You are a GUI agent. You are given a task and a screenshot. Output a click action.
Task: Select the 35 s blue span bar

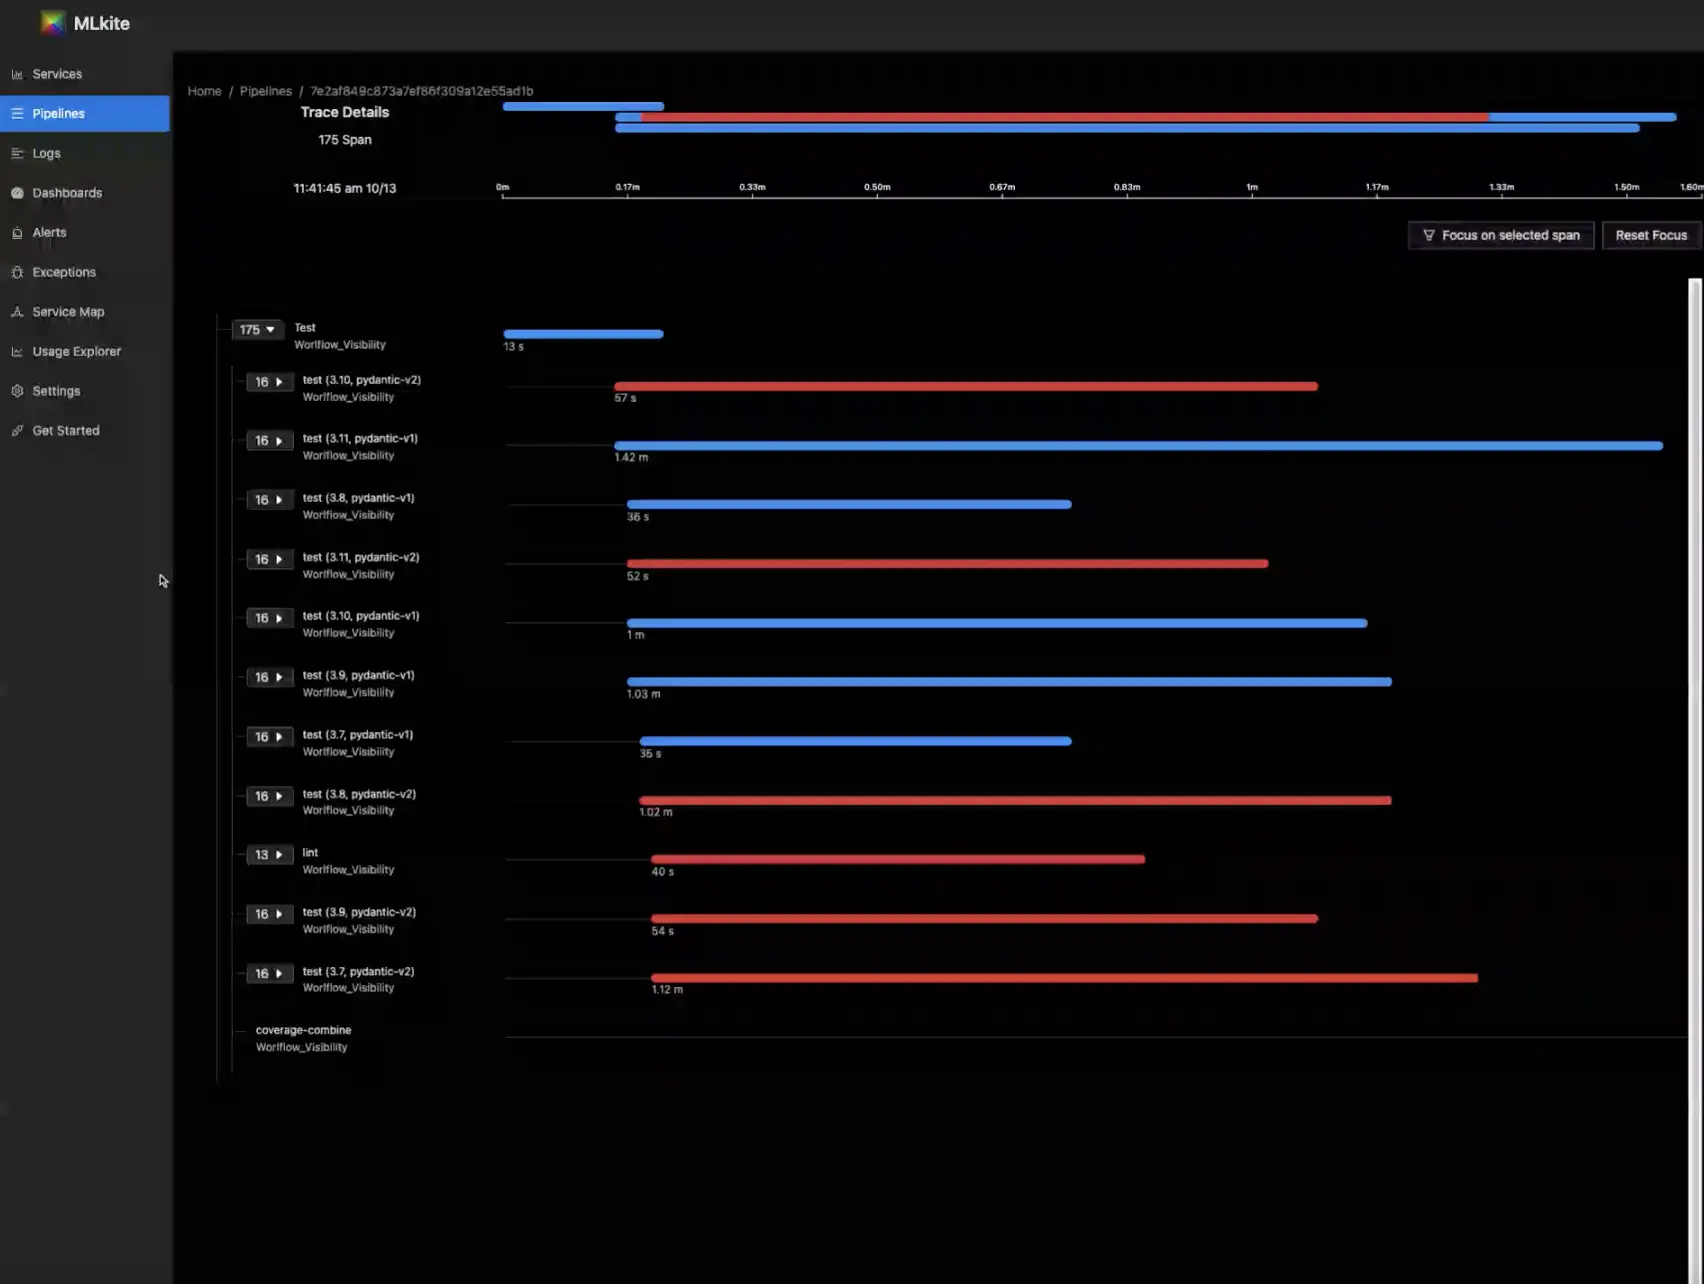tap(855, 741)
